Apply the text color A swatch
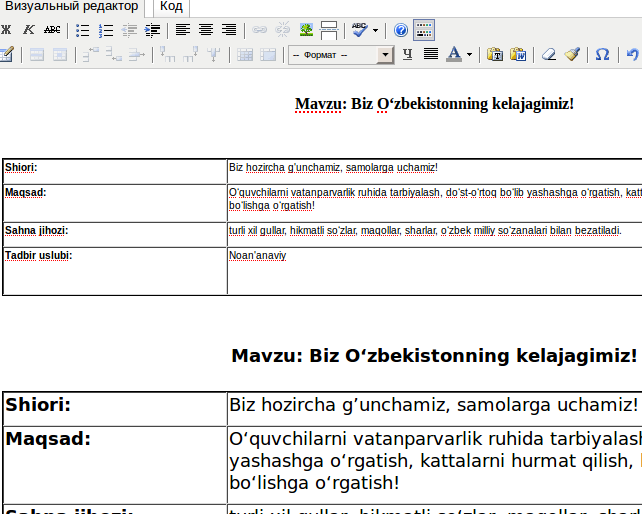This screenshot has height=514, width=642. (454, 54)
